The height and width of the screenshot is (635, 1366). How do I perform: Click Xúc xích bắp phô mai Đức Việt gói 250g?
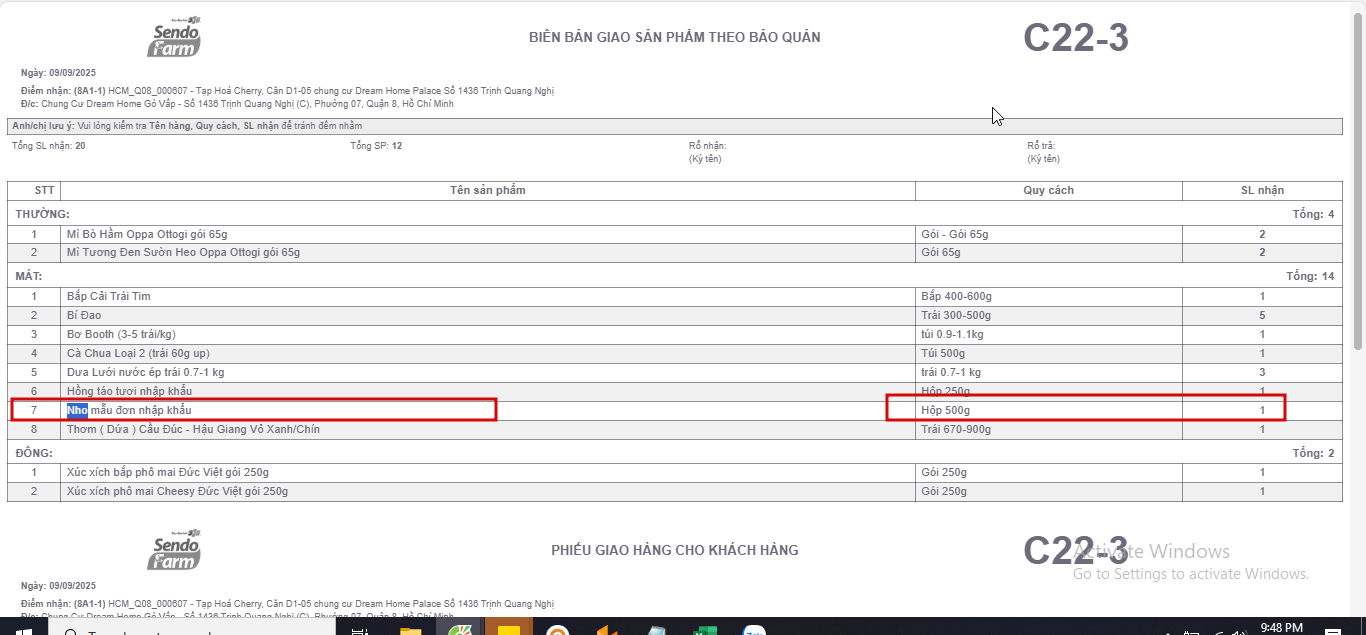168,472
